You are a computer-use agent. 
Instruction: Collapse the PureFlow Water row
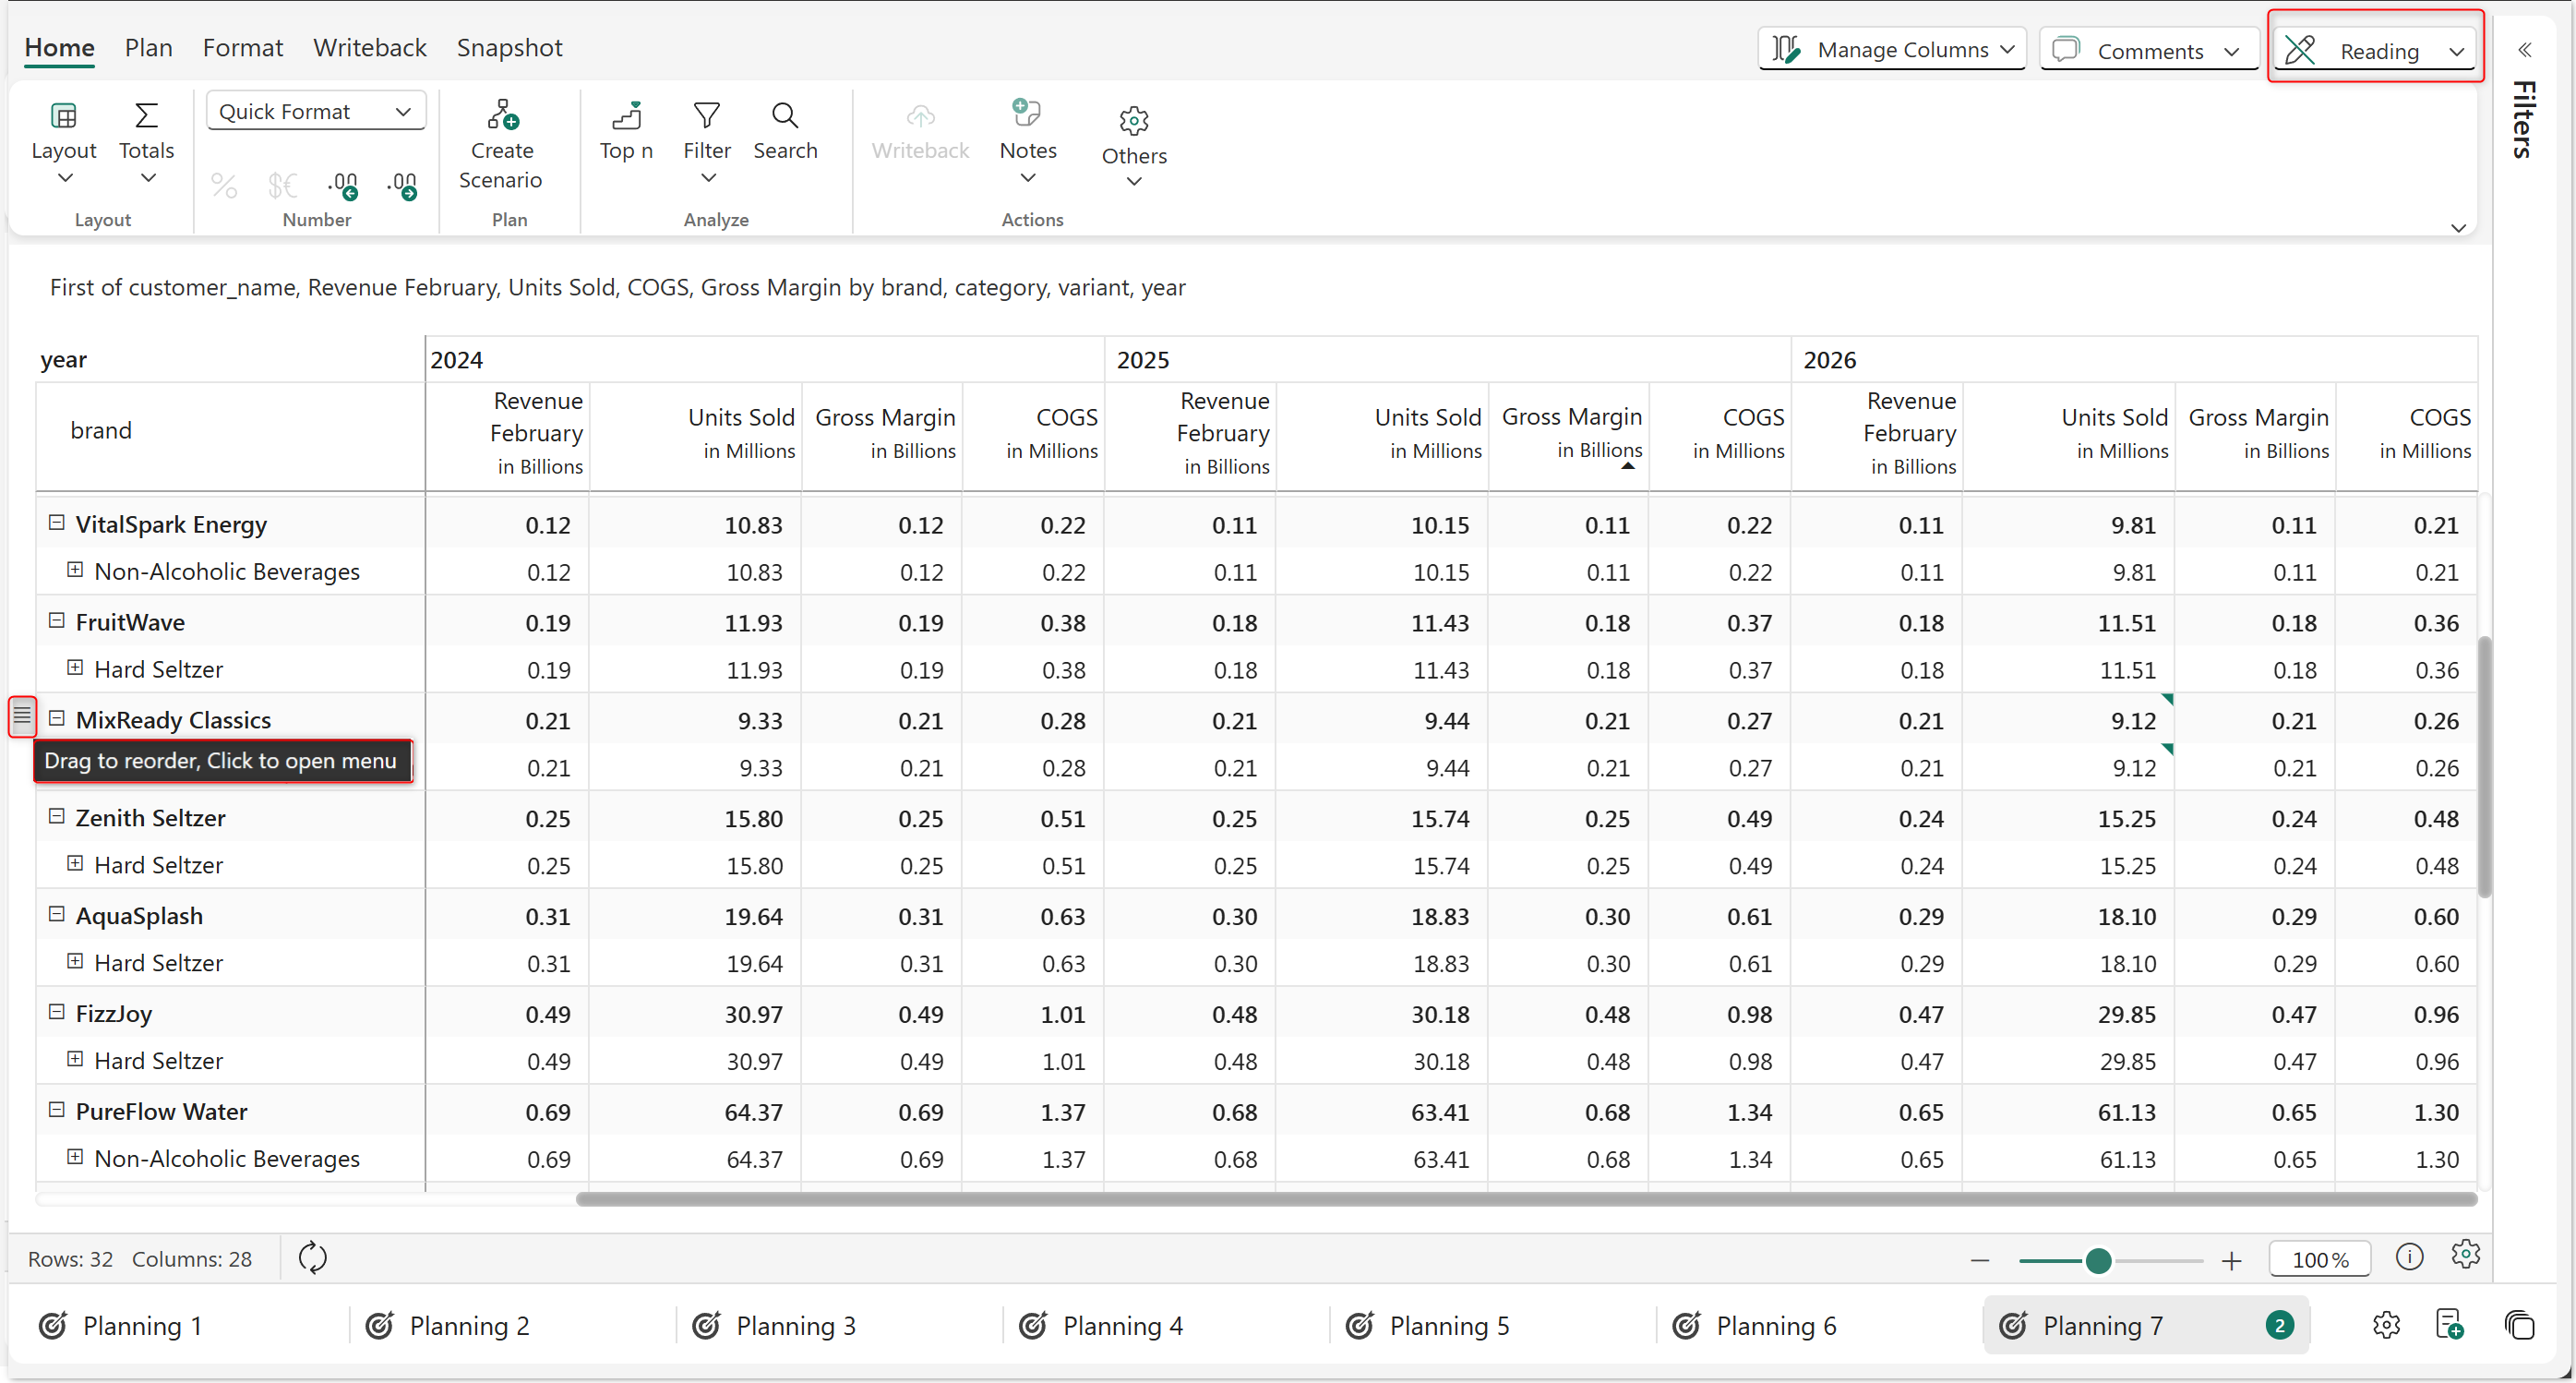tap(57, 1110)
